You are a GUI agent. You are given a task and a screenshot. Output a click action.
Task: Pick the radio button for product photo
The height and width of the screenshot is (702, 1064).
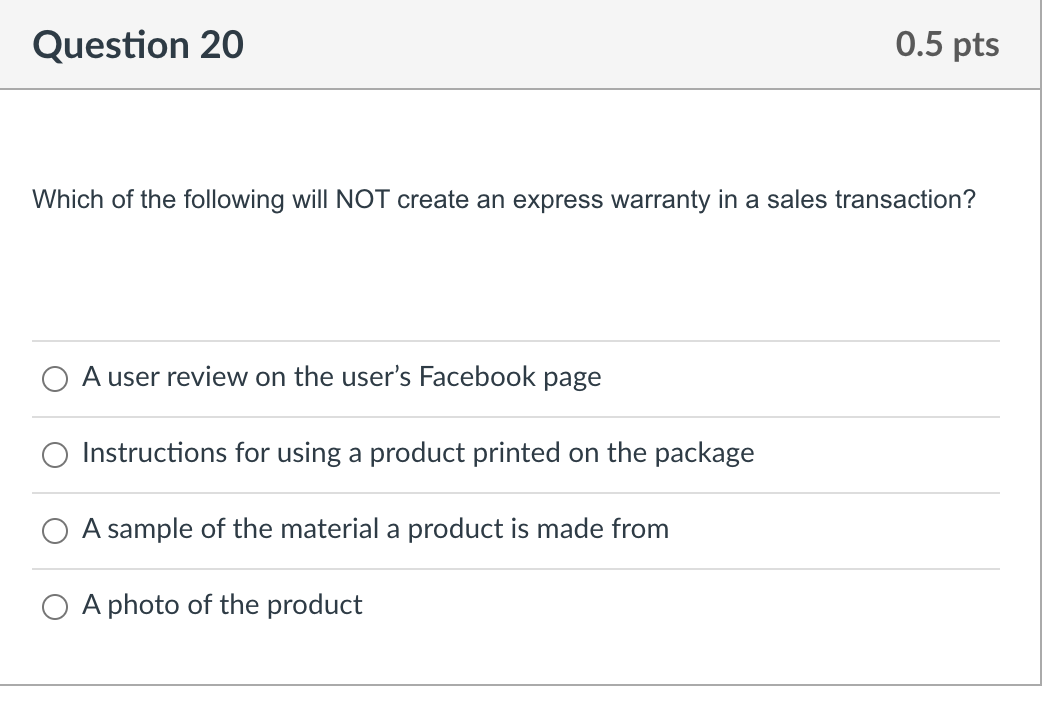53,606
